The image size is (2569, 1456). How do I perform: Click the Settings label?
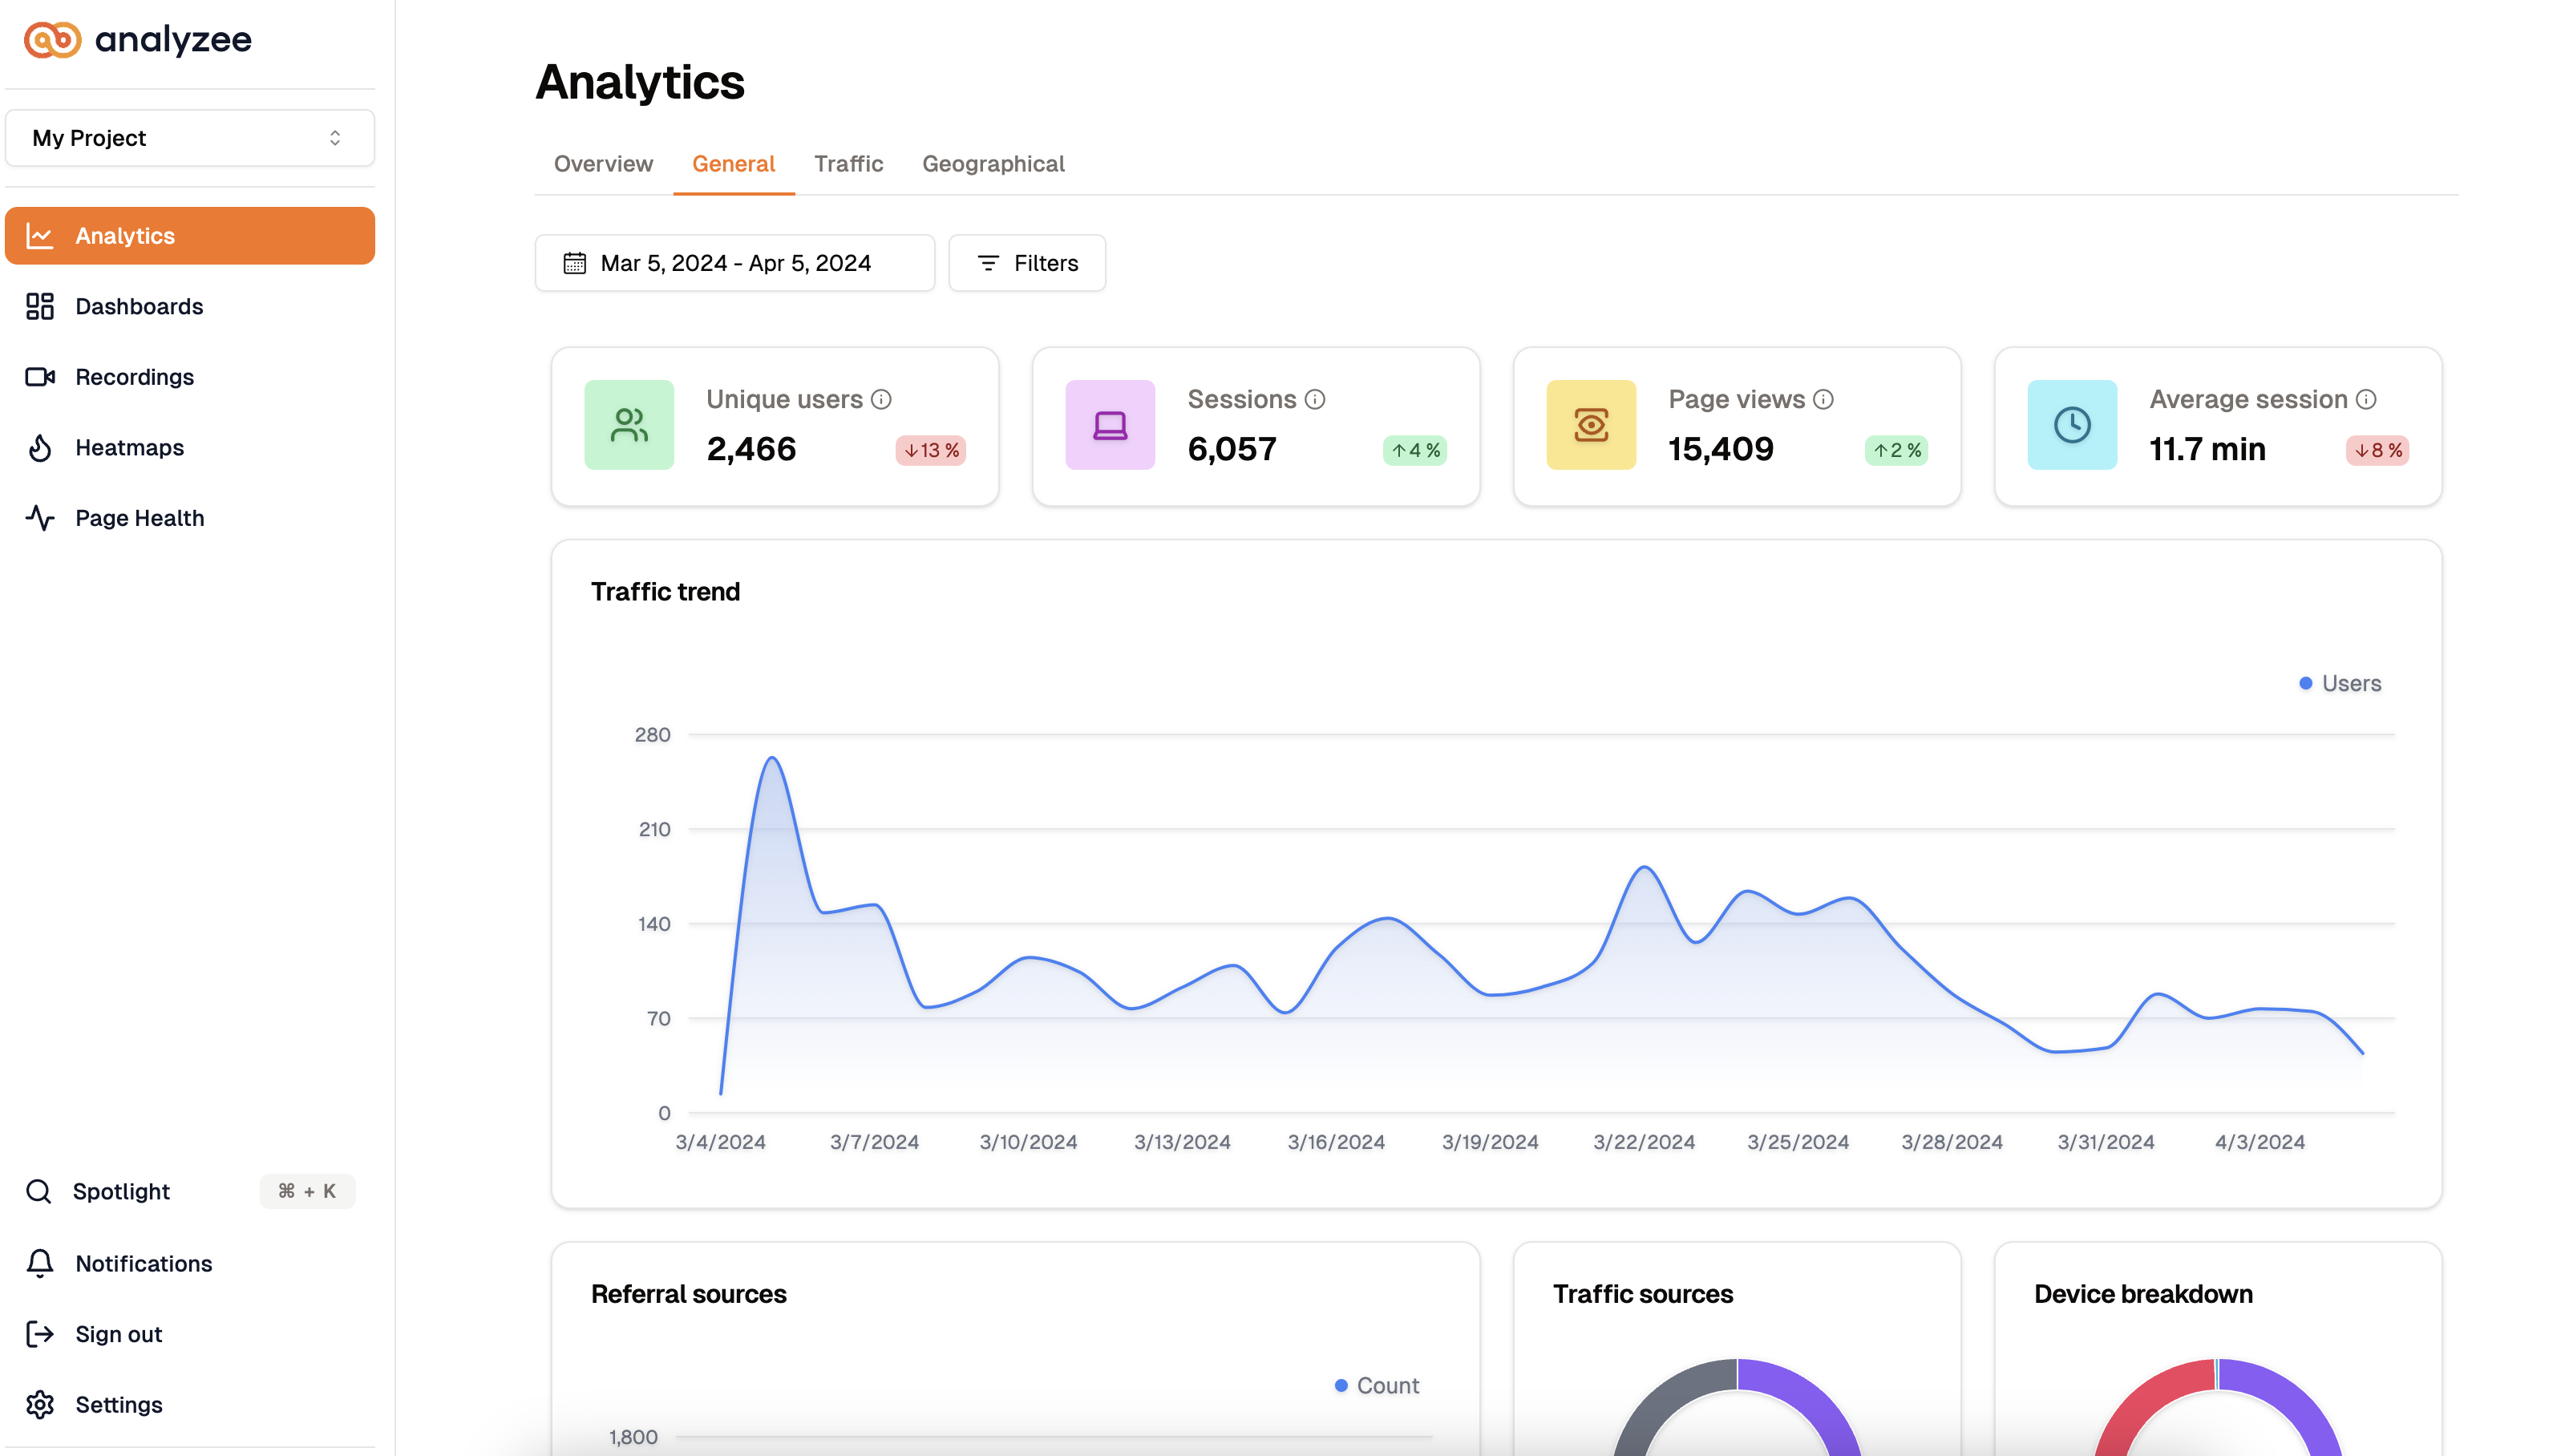click(x=119, y=1405)
